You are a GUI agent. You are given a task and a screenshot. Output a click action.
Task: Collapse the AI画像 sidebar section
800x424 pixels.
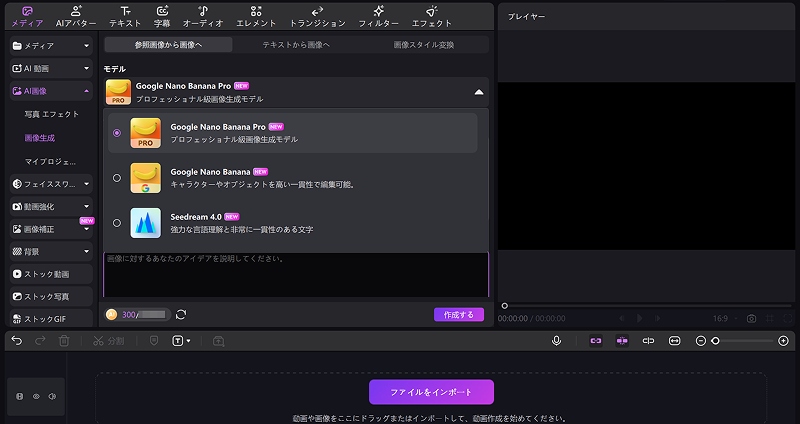pos(51,91)
